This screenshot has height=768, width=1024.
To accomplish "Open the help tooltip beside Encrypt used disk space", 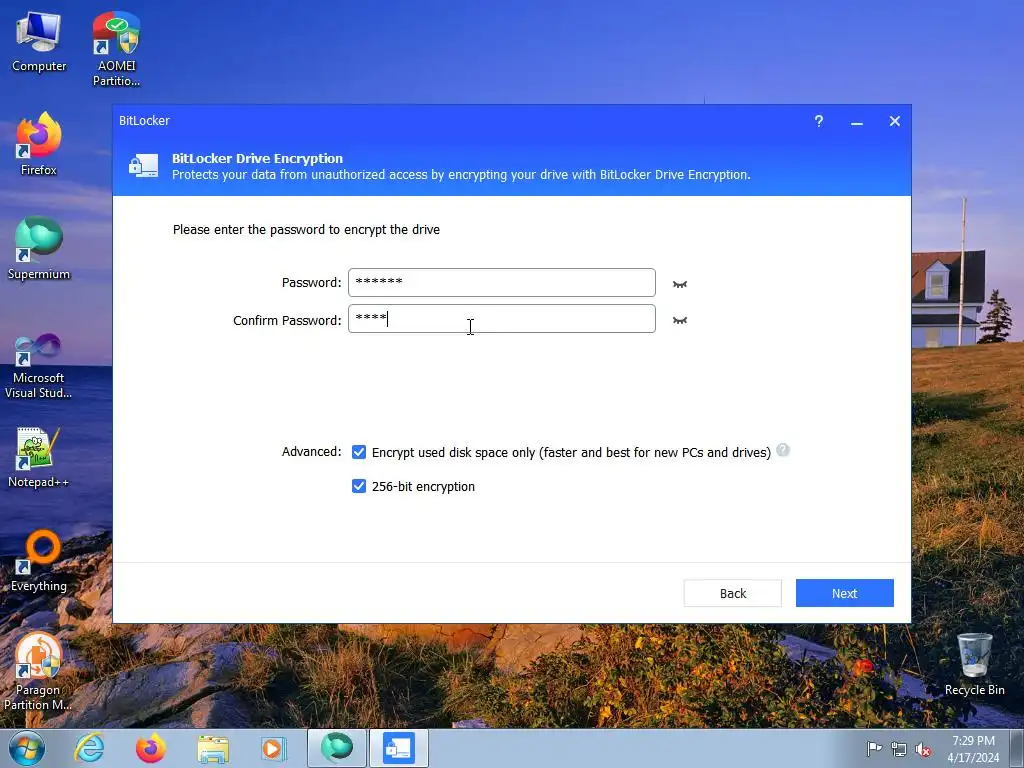I will (783, 450).
